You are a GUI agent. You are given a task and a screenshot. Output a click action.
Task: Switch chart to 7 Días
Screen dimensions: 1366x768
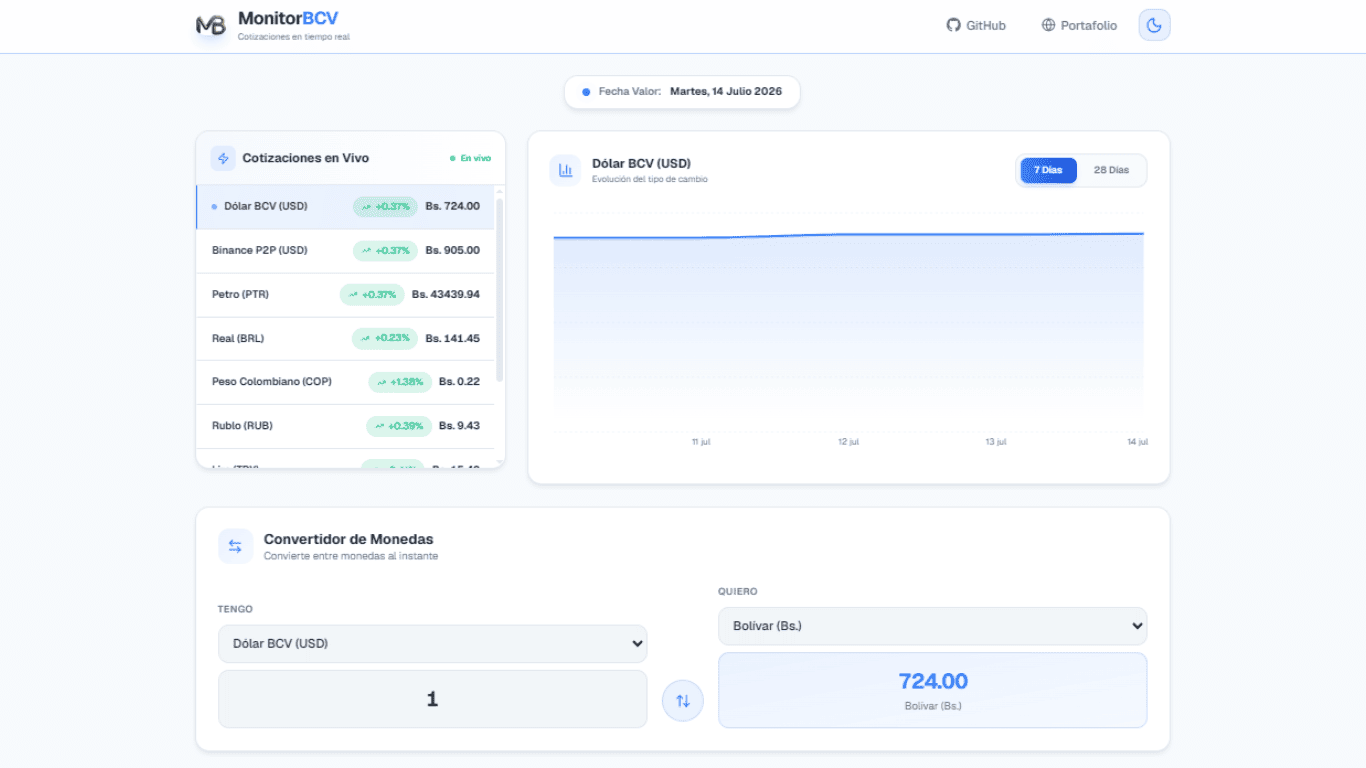1048,170
